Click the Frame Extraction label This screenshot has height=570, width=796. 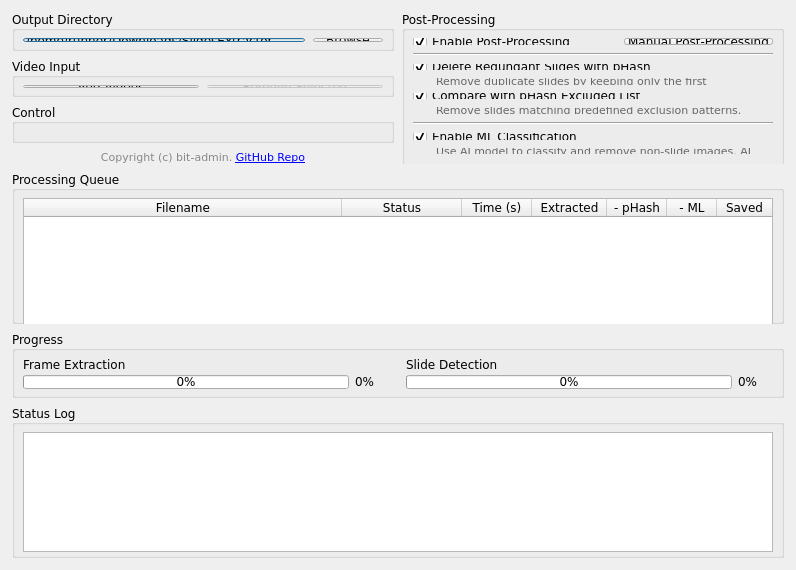74,364
